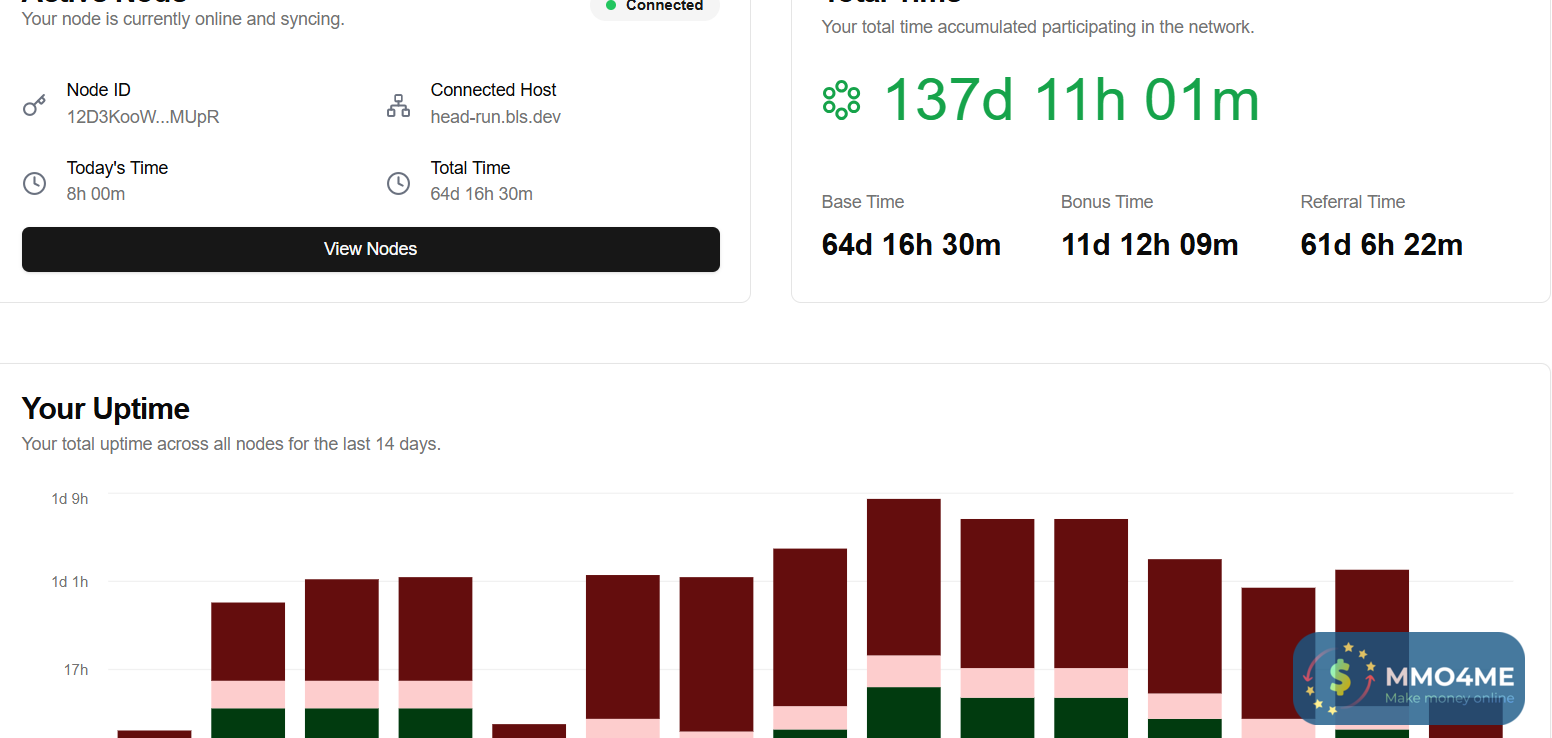The width and height of the screenshot is (1552, 738).
Task: Click the head-run.bls.dev host text
Action: (x=496, y=117)
